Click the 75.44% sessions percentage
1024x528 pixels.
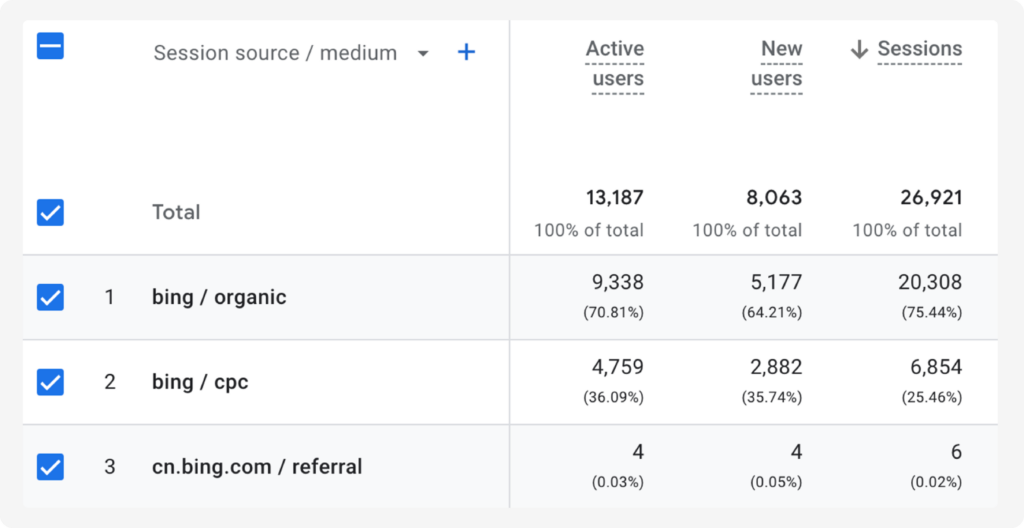[x=932, y=313]
